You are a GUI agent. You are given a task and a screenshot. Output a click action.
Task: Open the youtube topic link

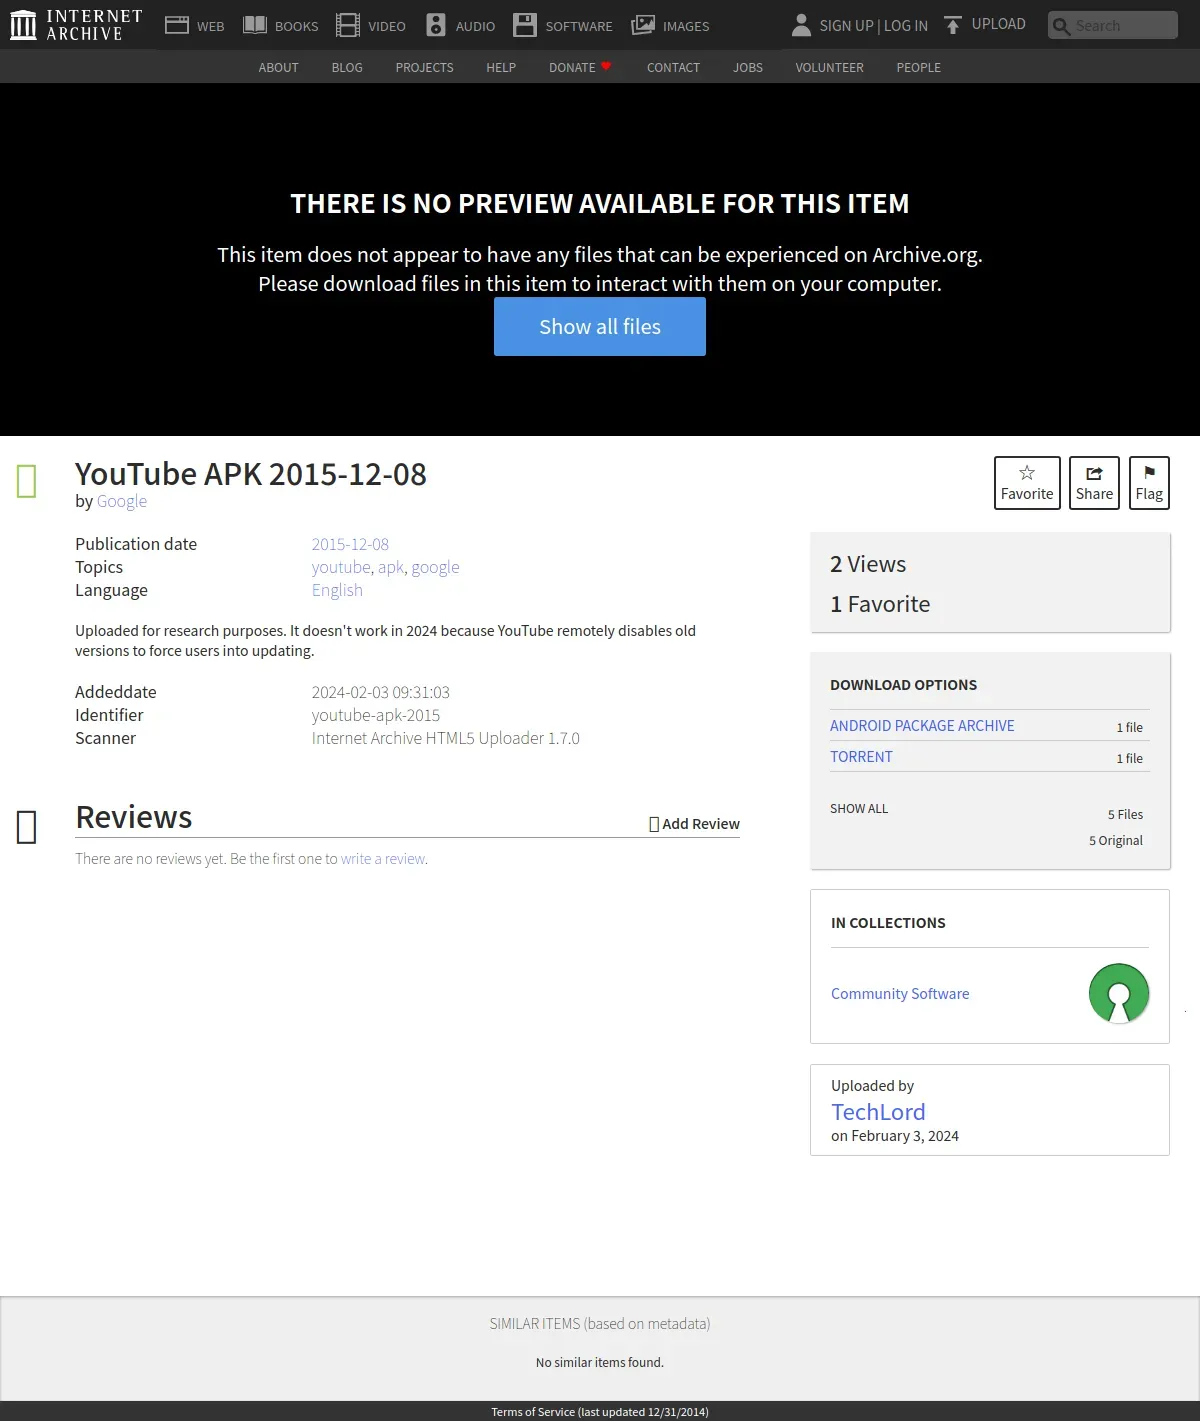tap(341, 567)
